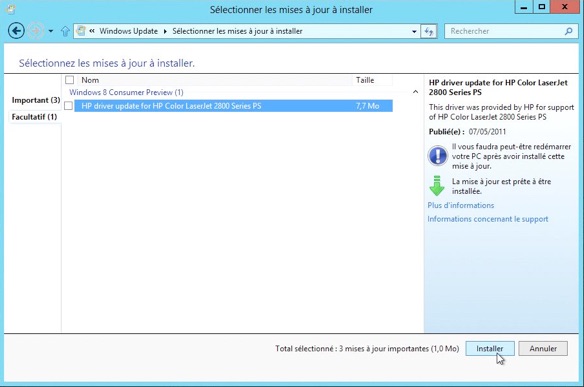Minimize the window
This screenshot has height=387, width=584.
pyautogui.click(x=523, y=7)
